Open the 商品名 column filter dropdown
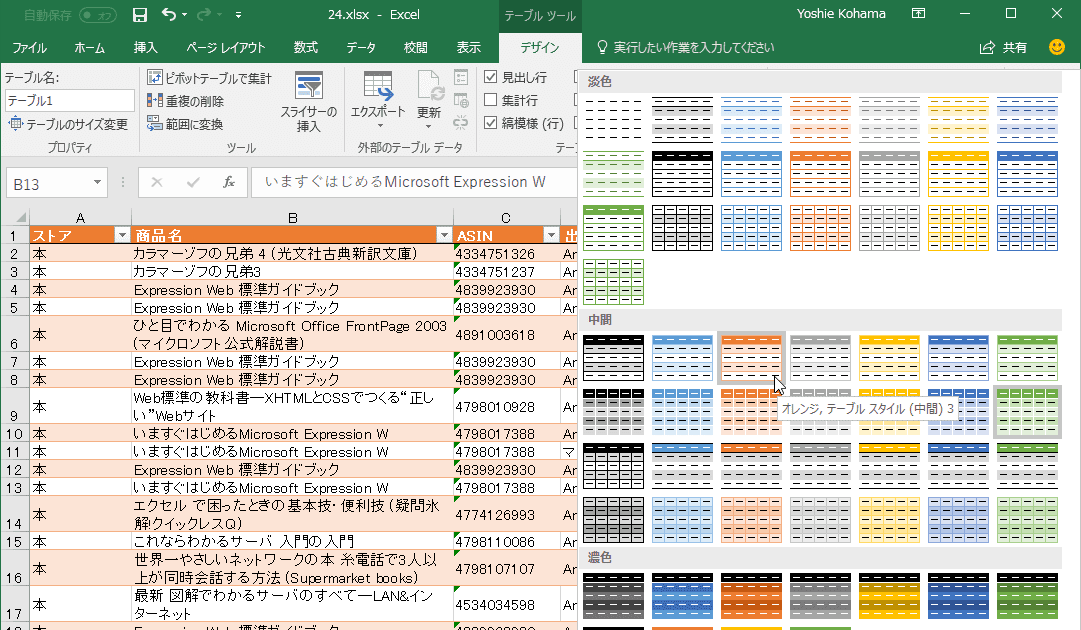 (x=444, y=235)
